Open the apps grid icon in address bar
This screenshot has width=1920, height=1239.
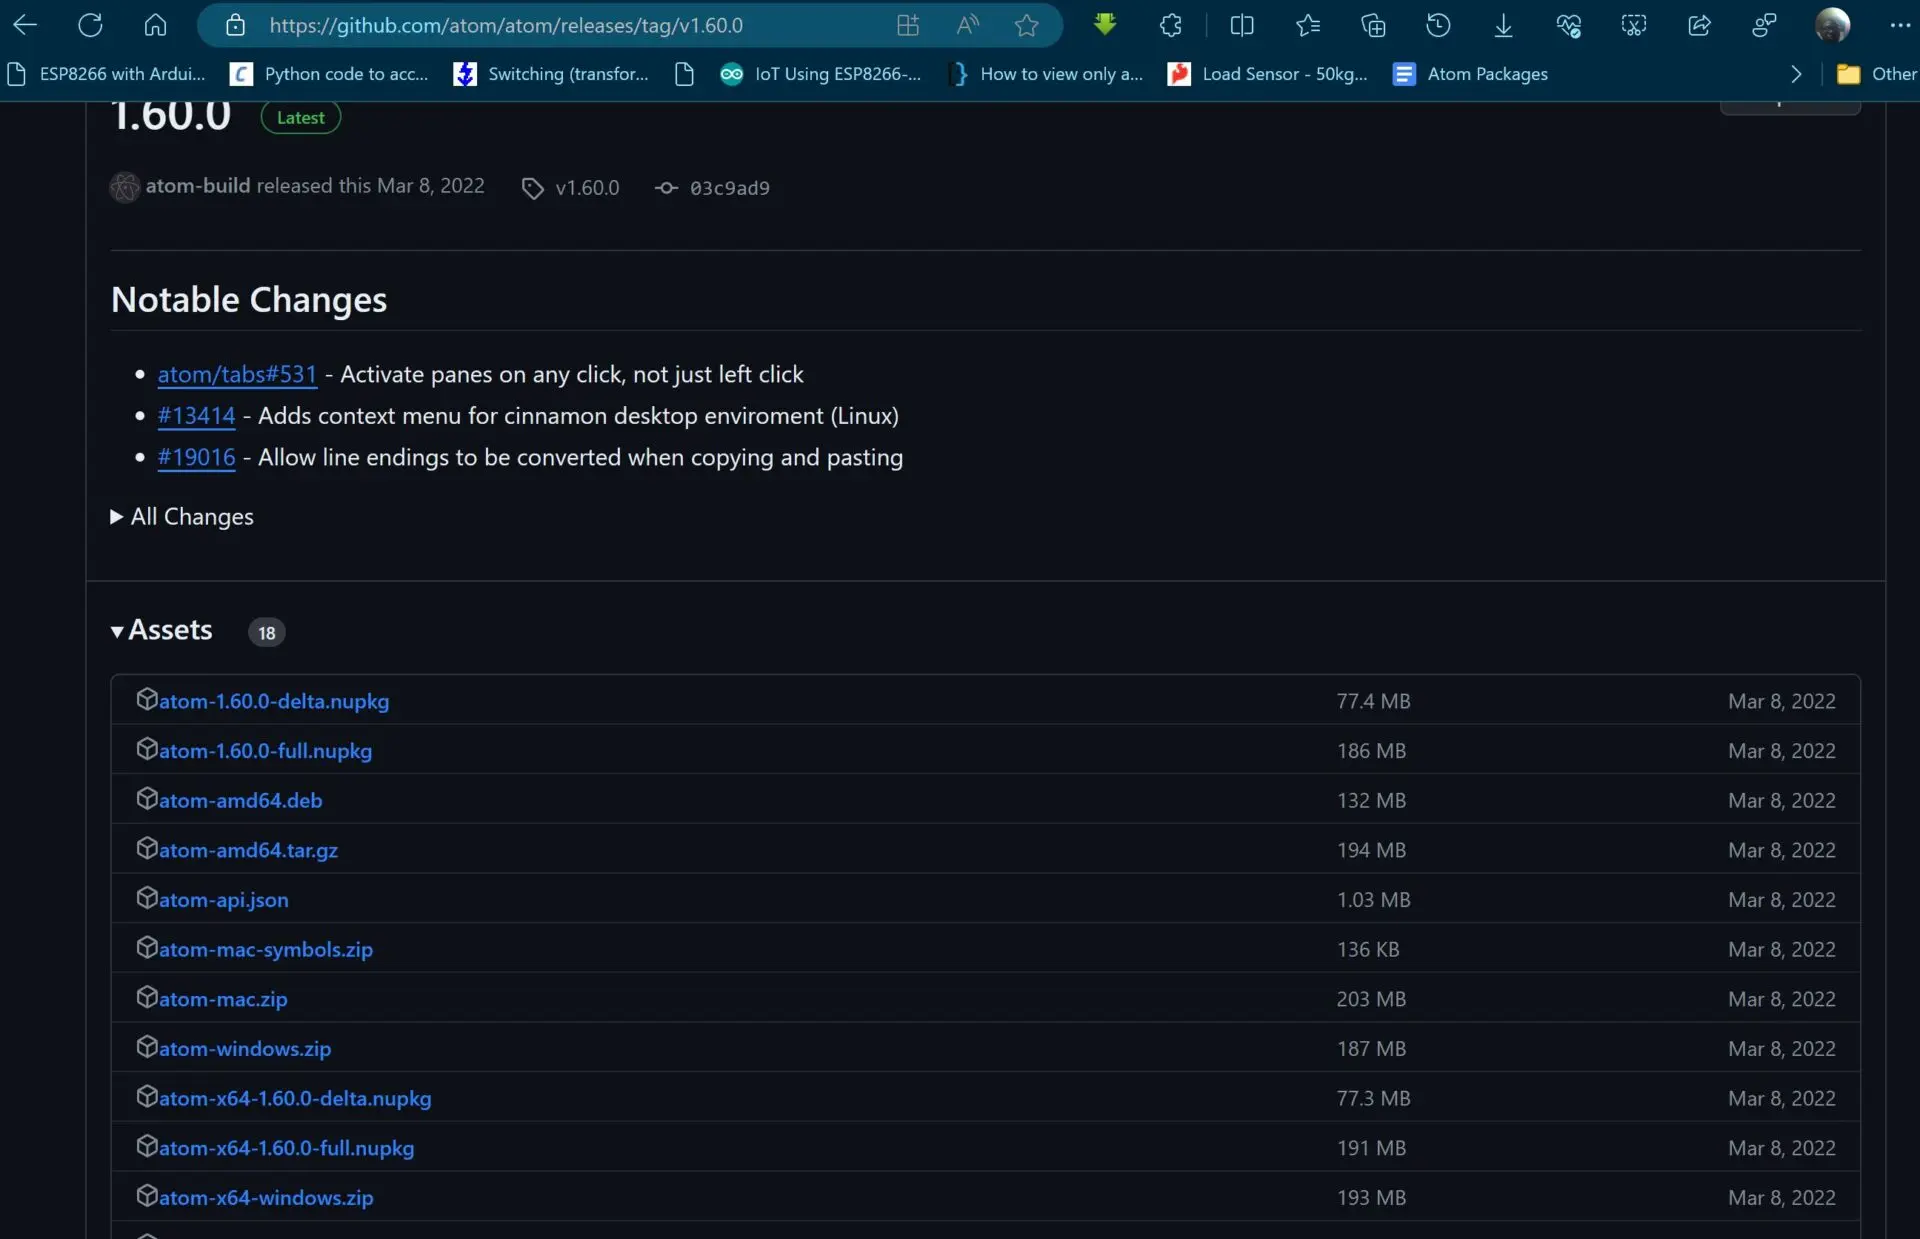(907, 25)
